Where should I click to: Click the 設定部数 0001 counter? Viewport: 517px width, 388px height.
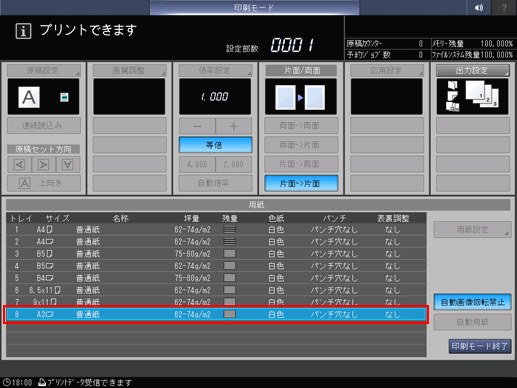(292, 45)
